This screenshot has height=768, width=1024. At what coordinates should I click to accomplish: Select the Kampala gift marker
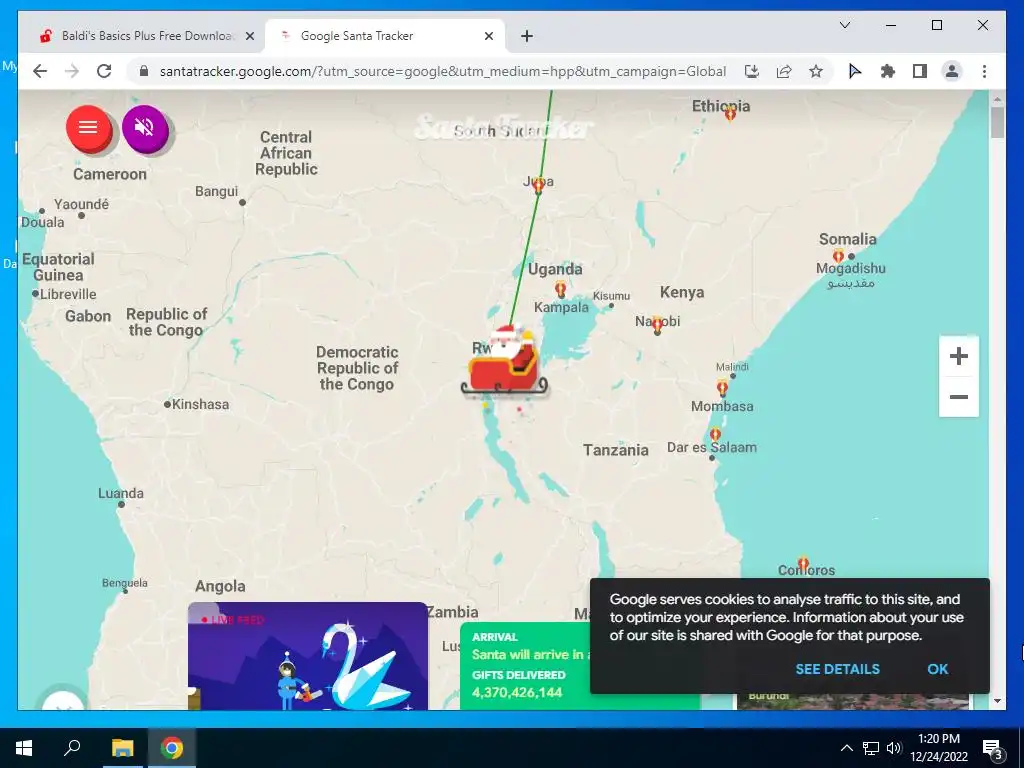tap(560, 289)
